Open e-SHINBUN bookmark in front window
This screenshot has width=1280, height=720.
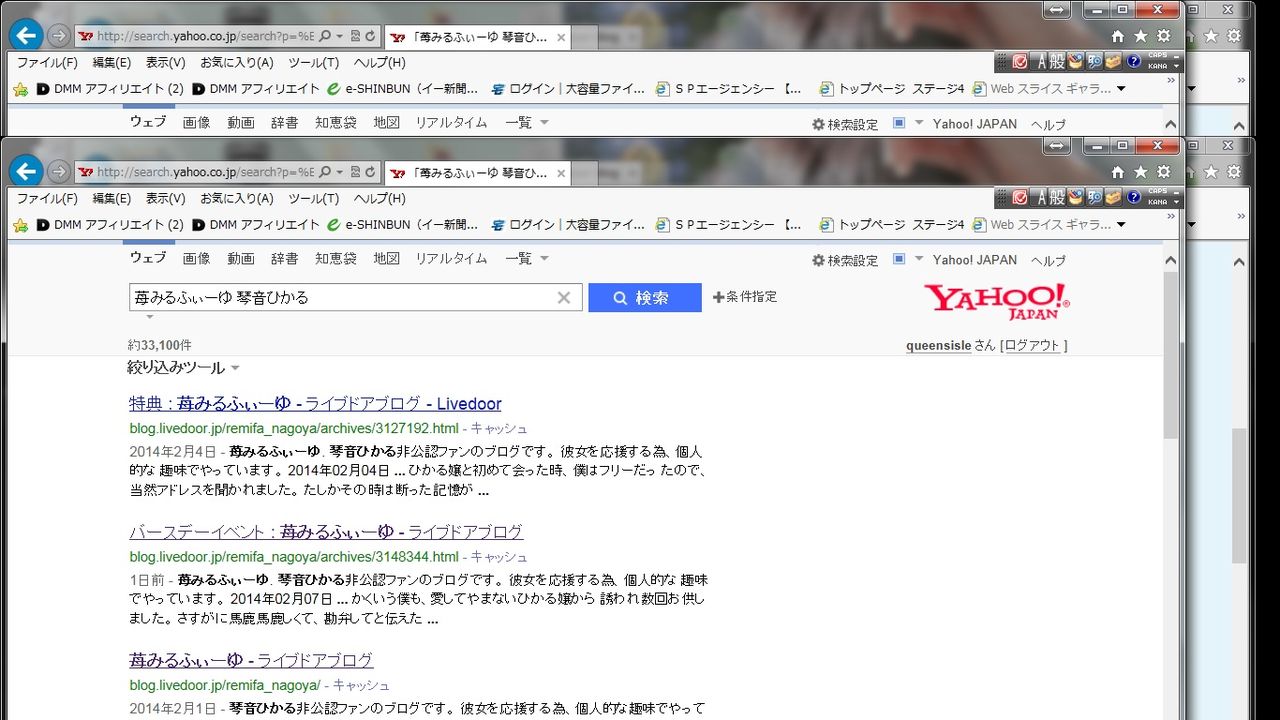(x=403, y=225)
